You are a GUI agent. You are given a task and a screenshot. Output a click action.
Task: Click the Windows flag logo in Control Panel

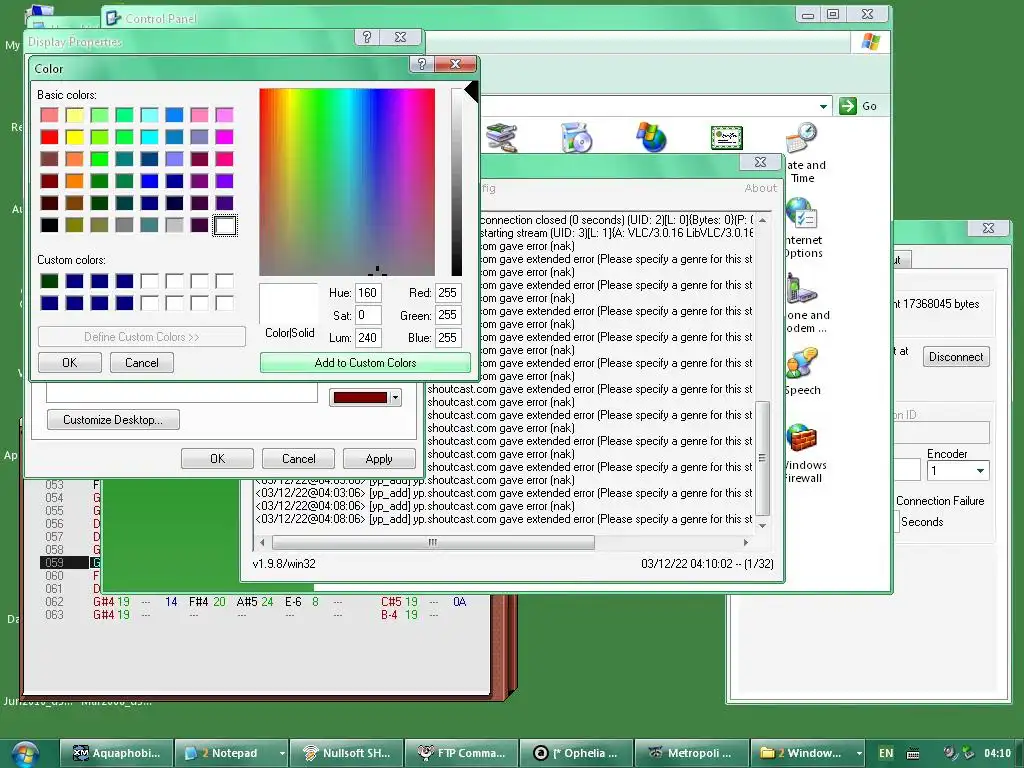871,42
